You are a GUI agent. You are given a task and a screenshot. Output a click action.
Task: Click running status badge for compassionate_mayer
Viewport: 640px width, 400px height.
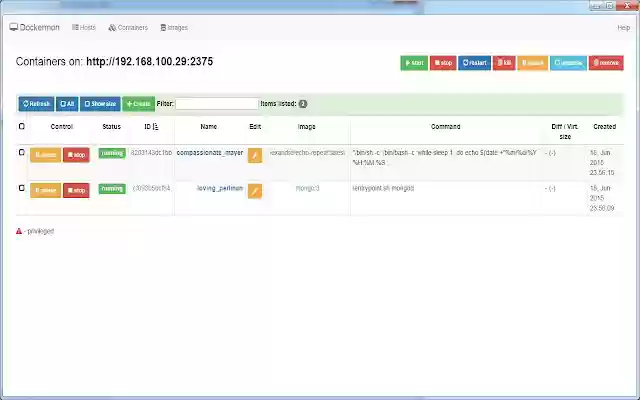[x=112, y=153]
